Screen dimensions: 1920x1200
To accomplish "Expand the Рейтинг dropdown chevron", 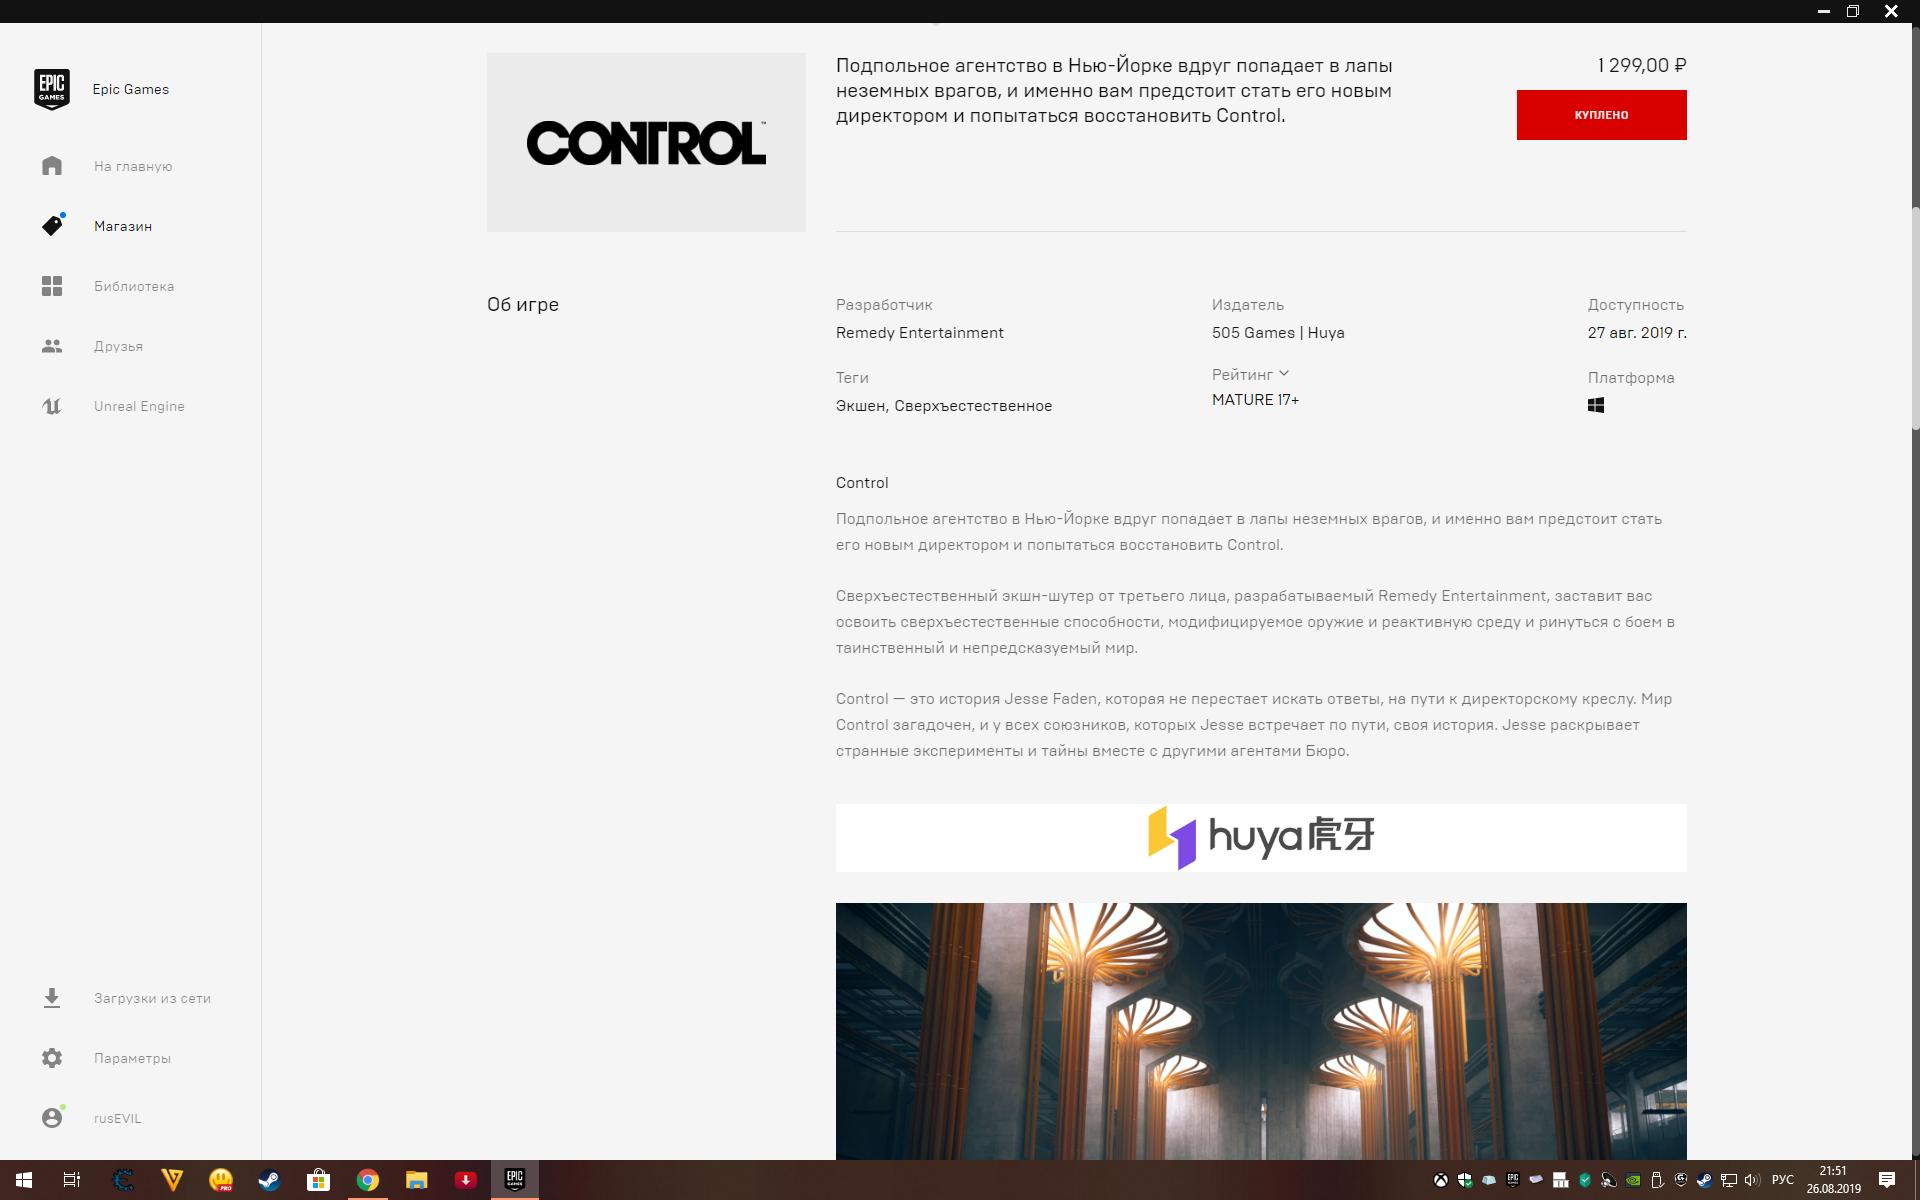I will [1284, 374].
